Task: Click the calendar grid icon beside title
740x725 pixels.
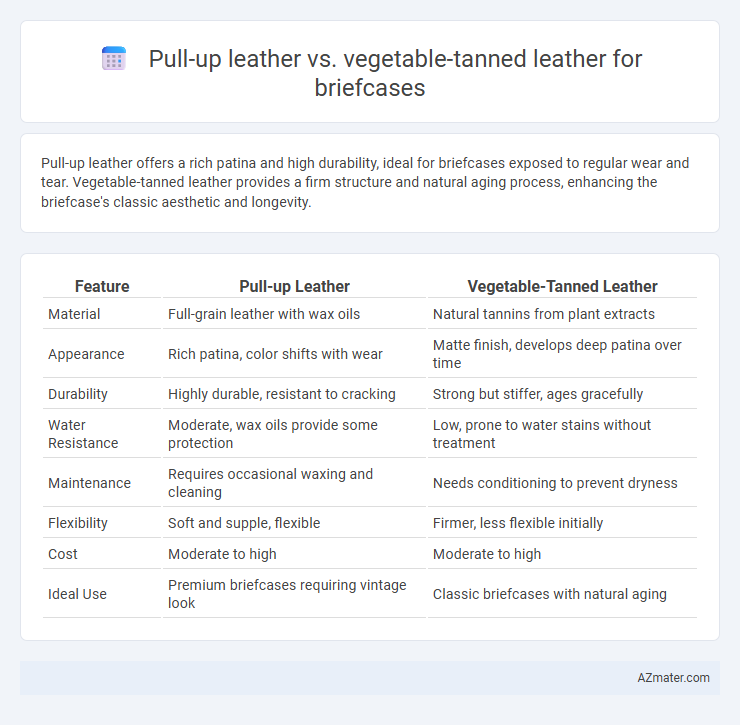Action: (x=114, y=59)
